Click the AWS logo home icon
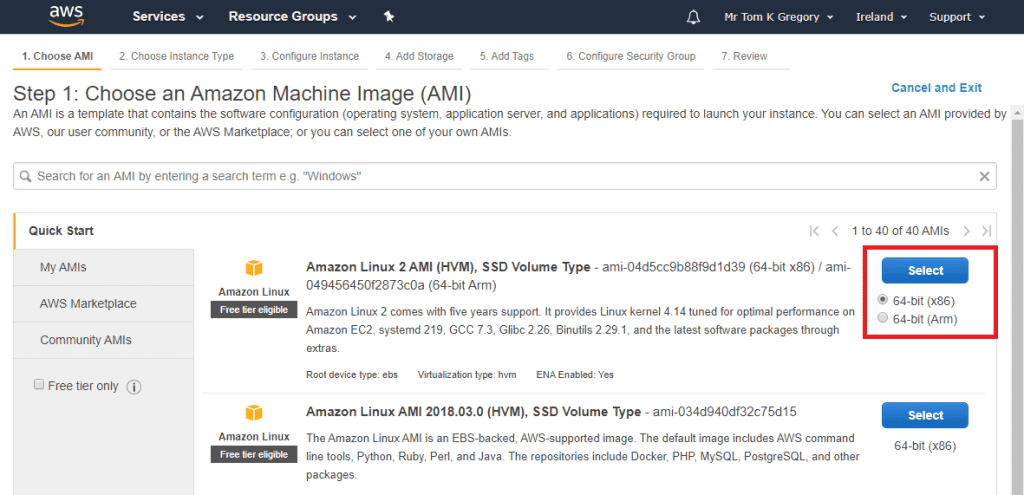Screen dimensions: 1024x495 pos(68,17)
